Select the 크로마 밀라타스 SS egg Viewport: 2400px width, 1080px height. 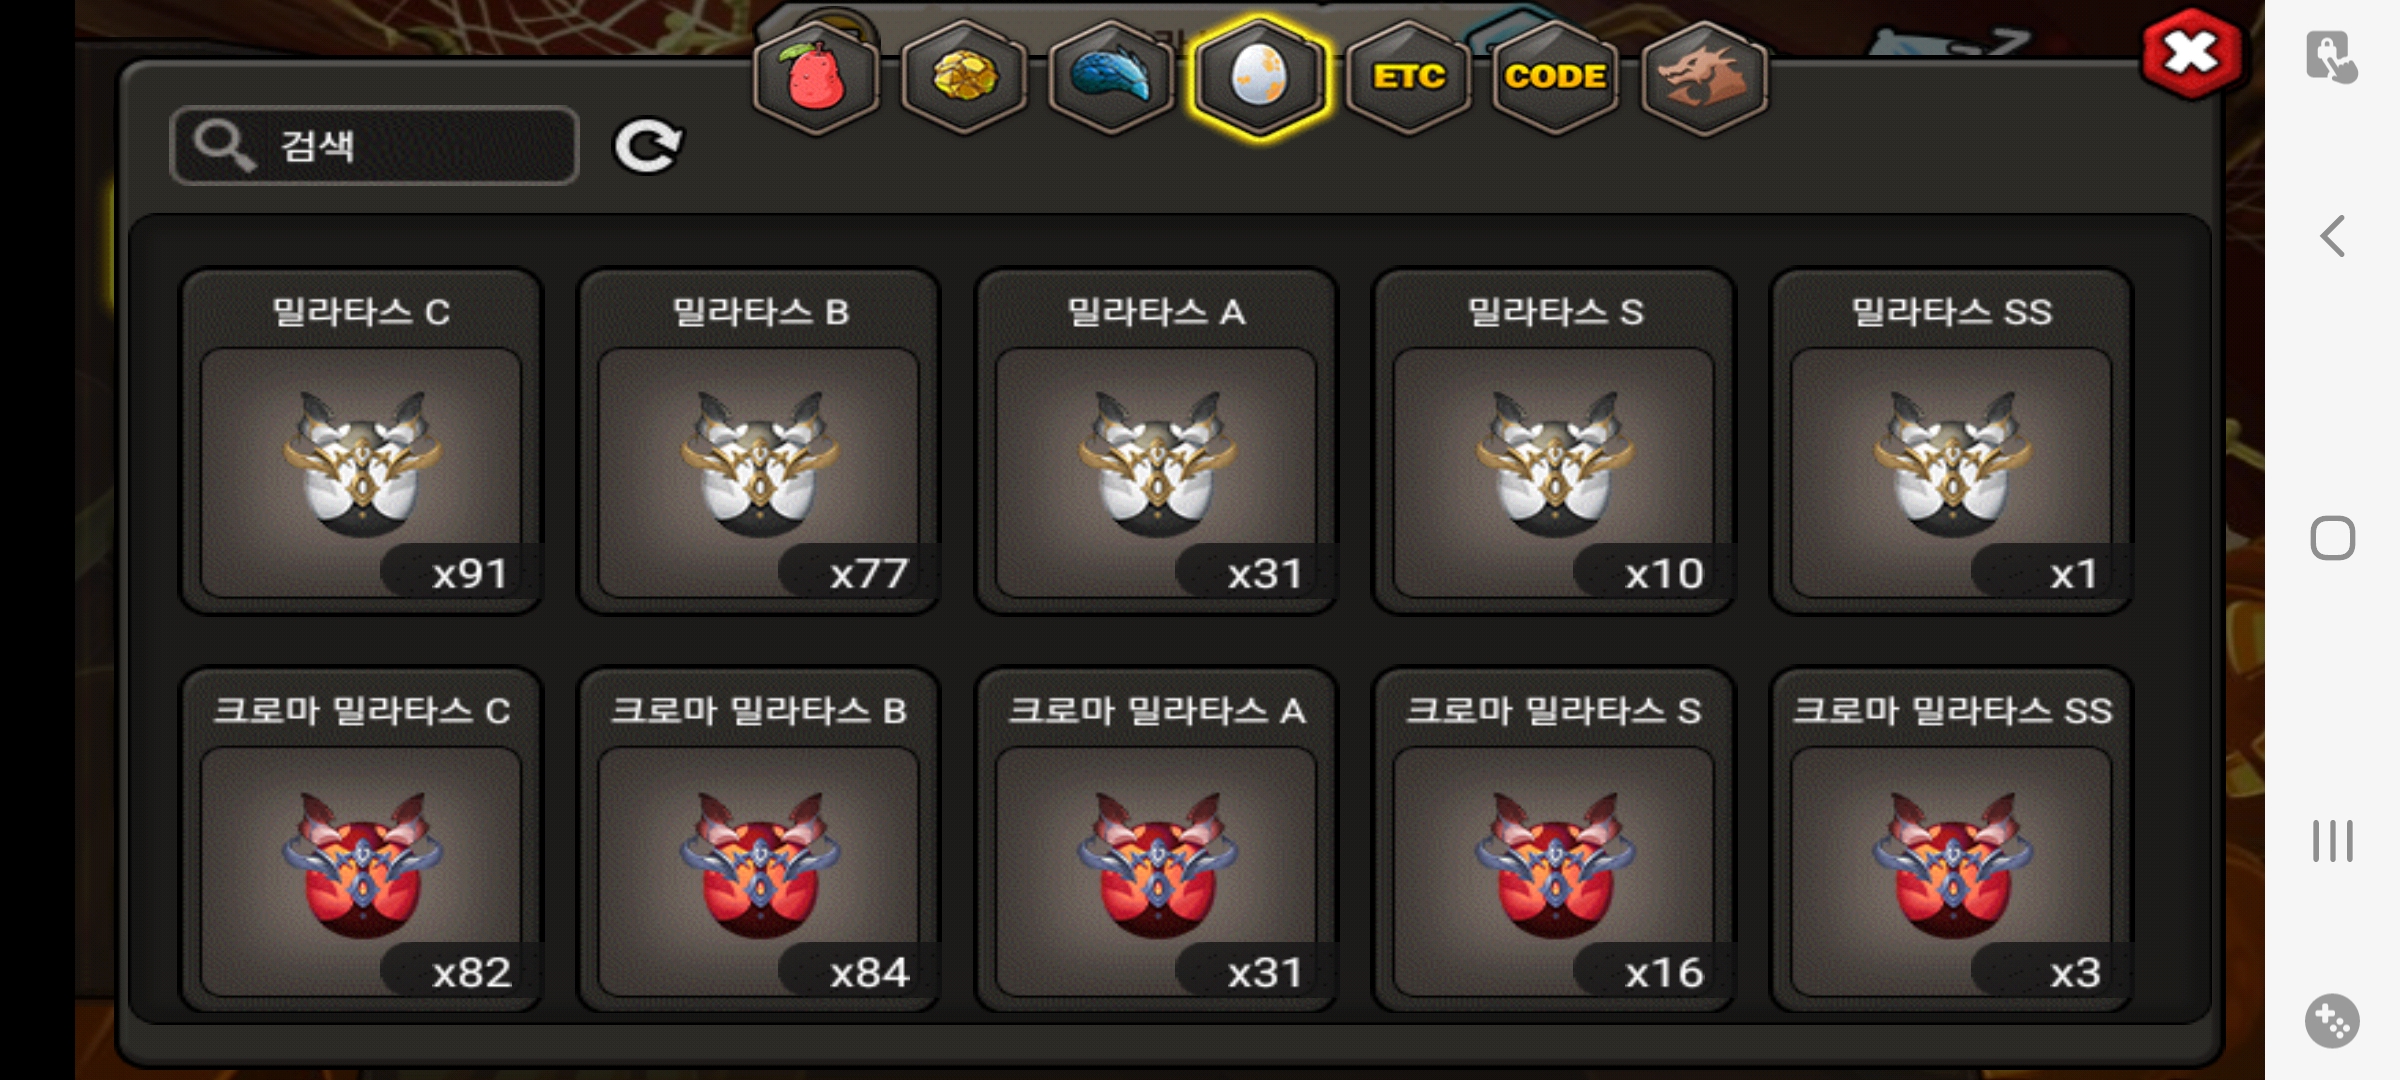pos(1951,840)
